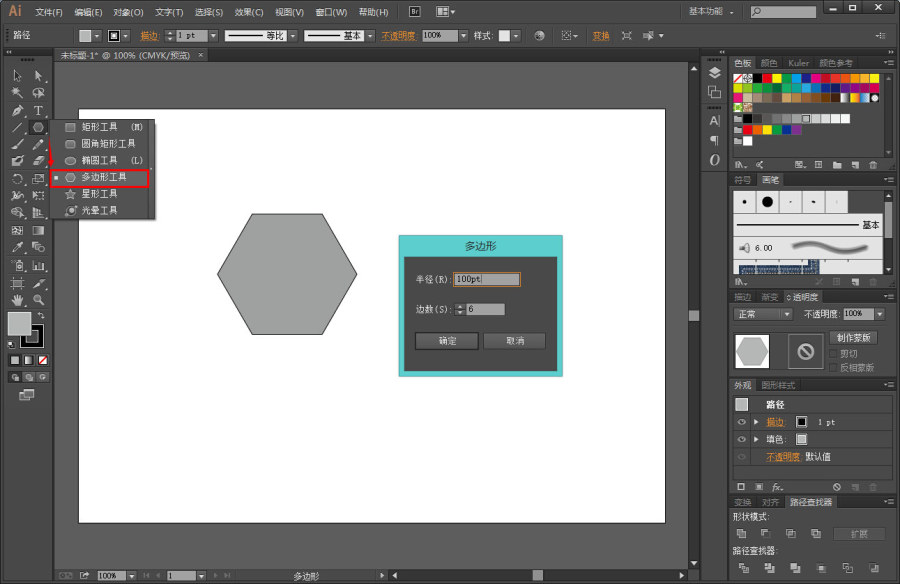Image resolution: width=900 pixels, height=584 pixels.
Task: Select the Pen tool
Action: coord(17,110)
